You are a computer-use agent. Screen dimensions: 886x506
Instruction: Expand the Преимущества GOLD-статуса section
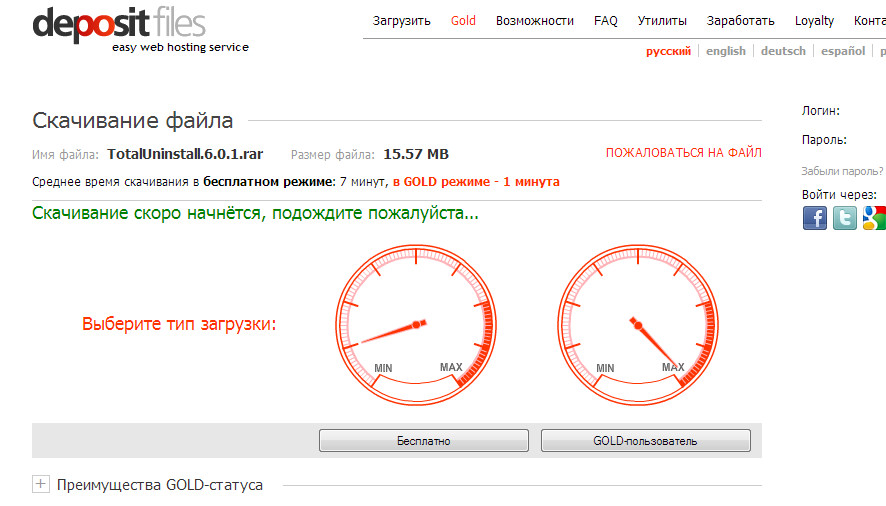click(40, 485)
